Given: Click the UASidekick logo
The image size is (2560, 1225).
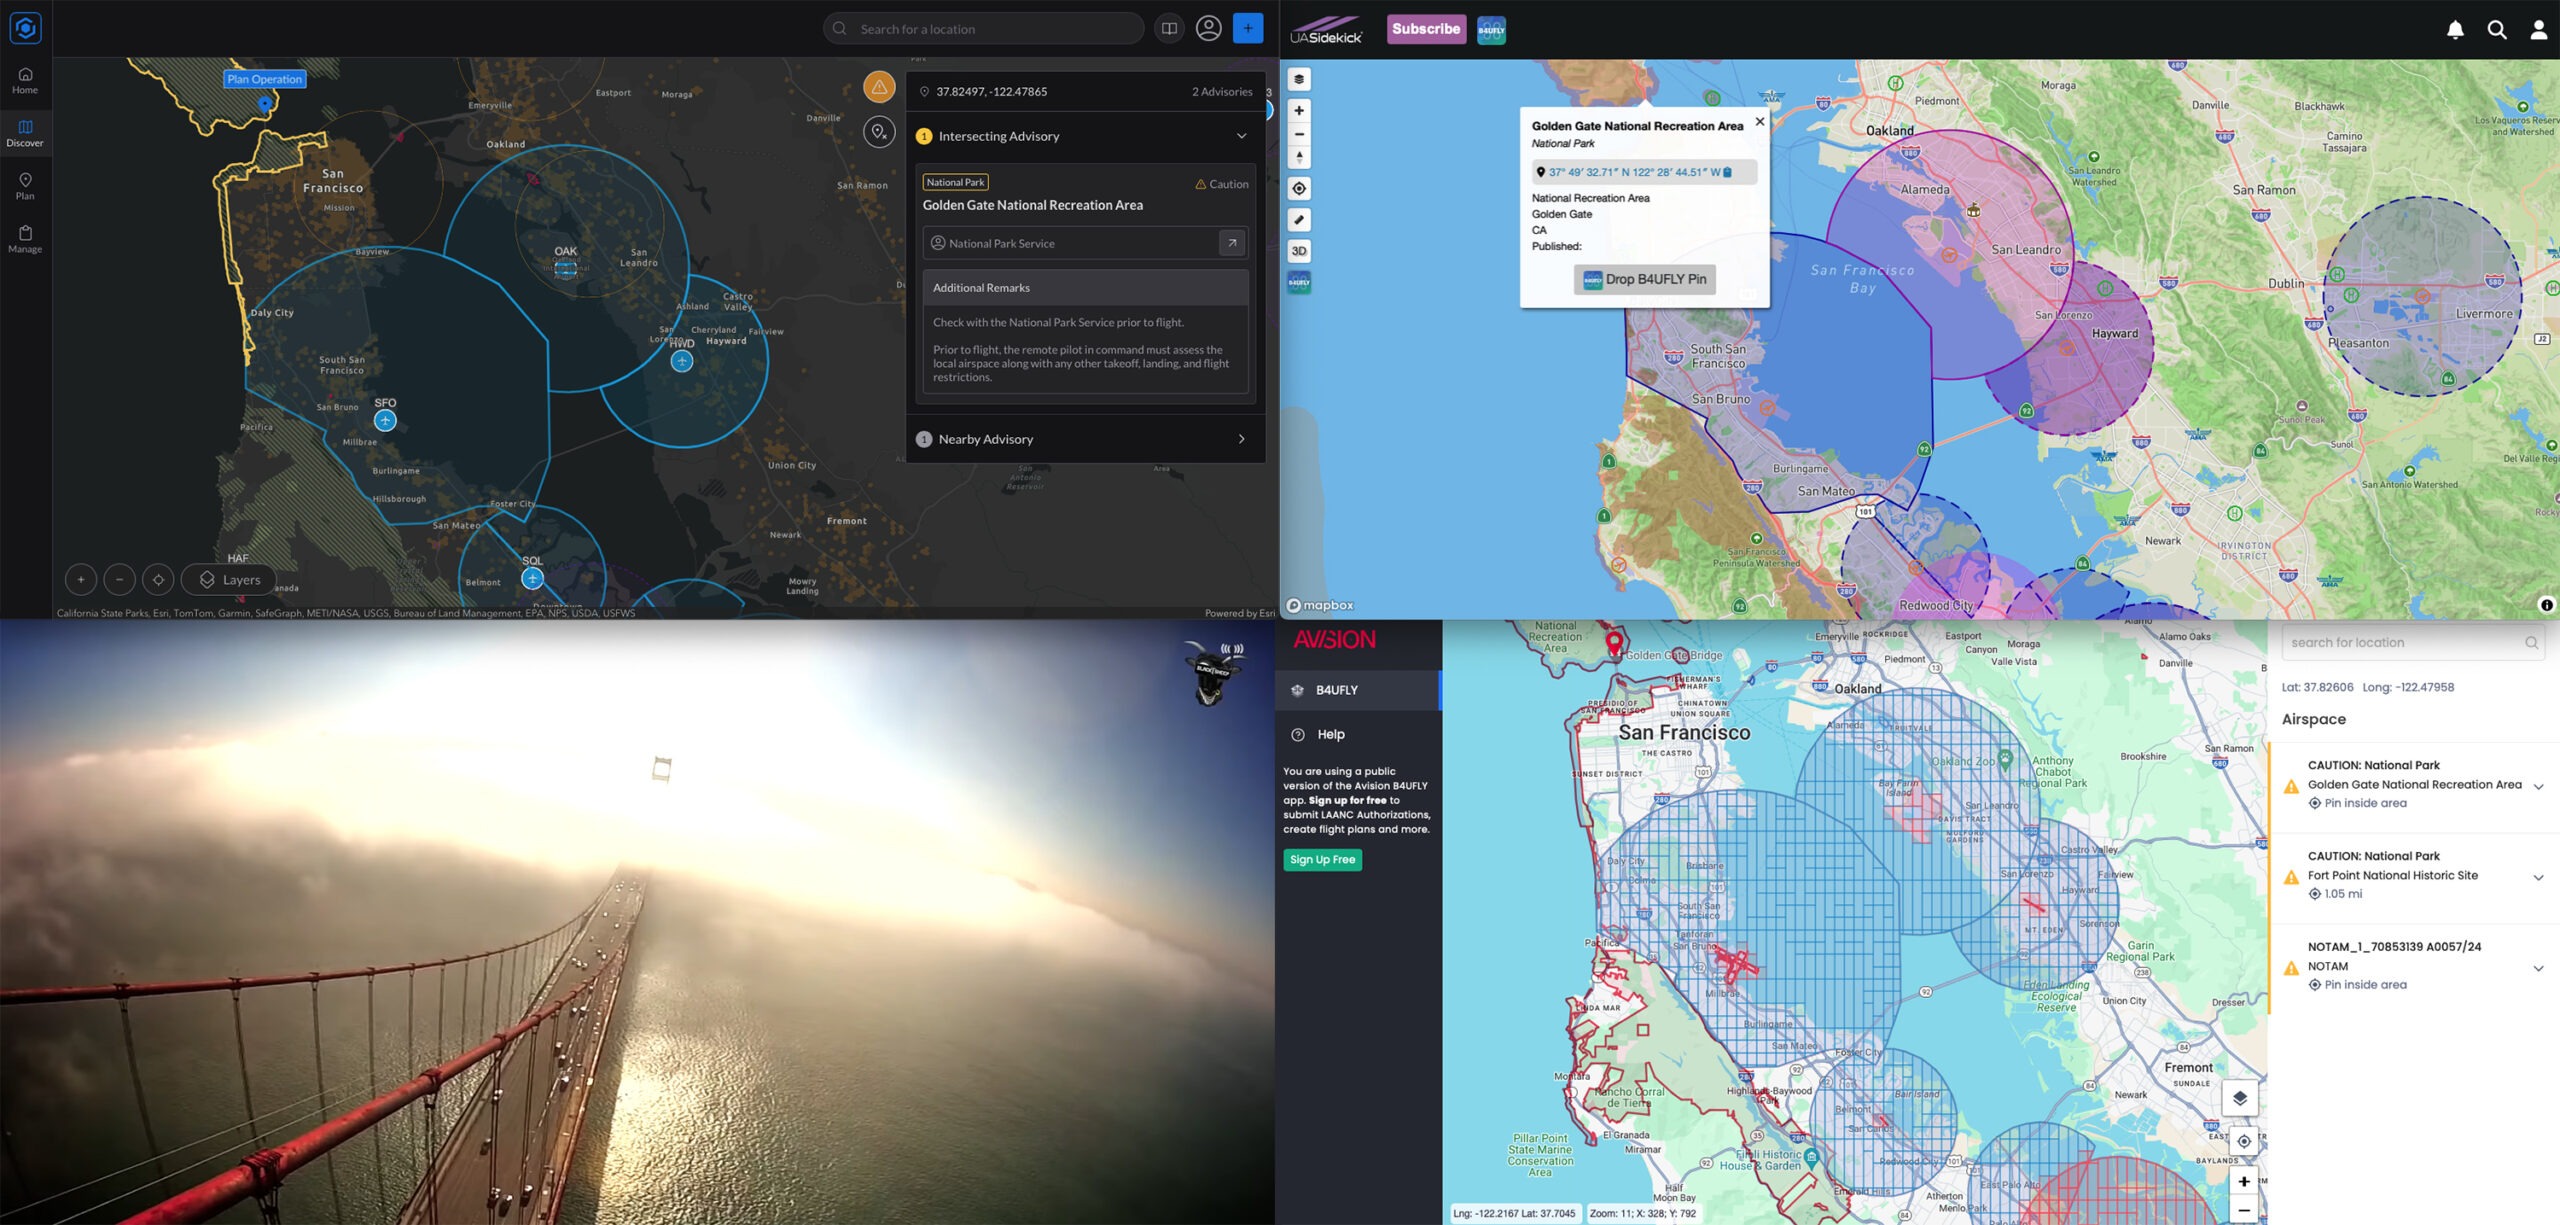Looking at the screenshot, I should pyautogui.click(x=1326, y=29).
